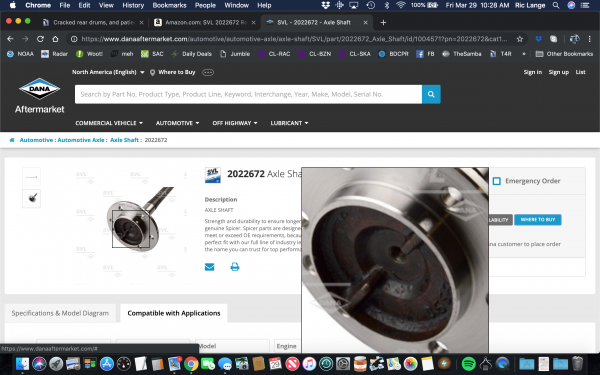
Task: Open Spotlight search in menu bar
Action: pyautogui.click(x=556, y=5)
